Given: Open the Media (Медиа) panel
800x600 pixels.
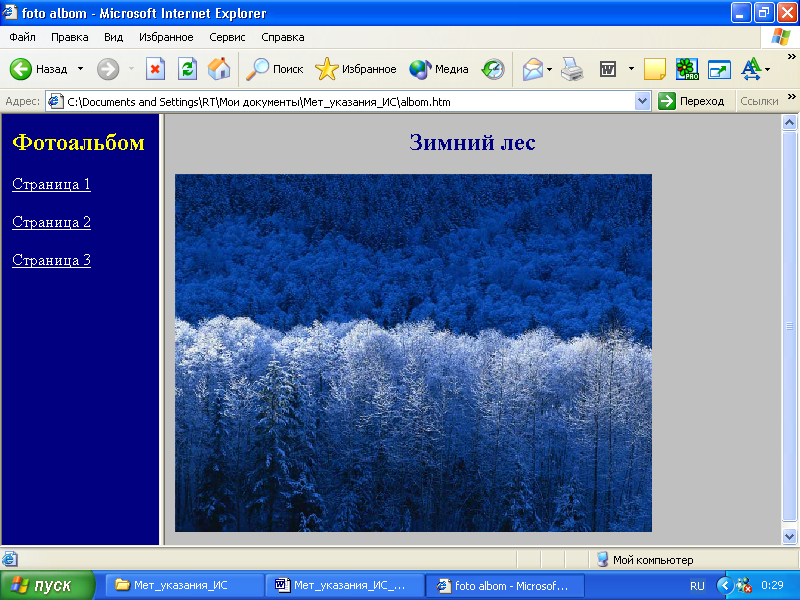Looking at the screenshot, I should (439, 69).
